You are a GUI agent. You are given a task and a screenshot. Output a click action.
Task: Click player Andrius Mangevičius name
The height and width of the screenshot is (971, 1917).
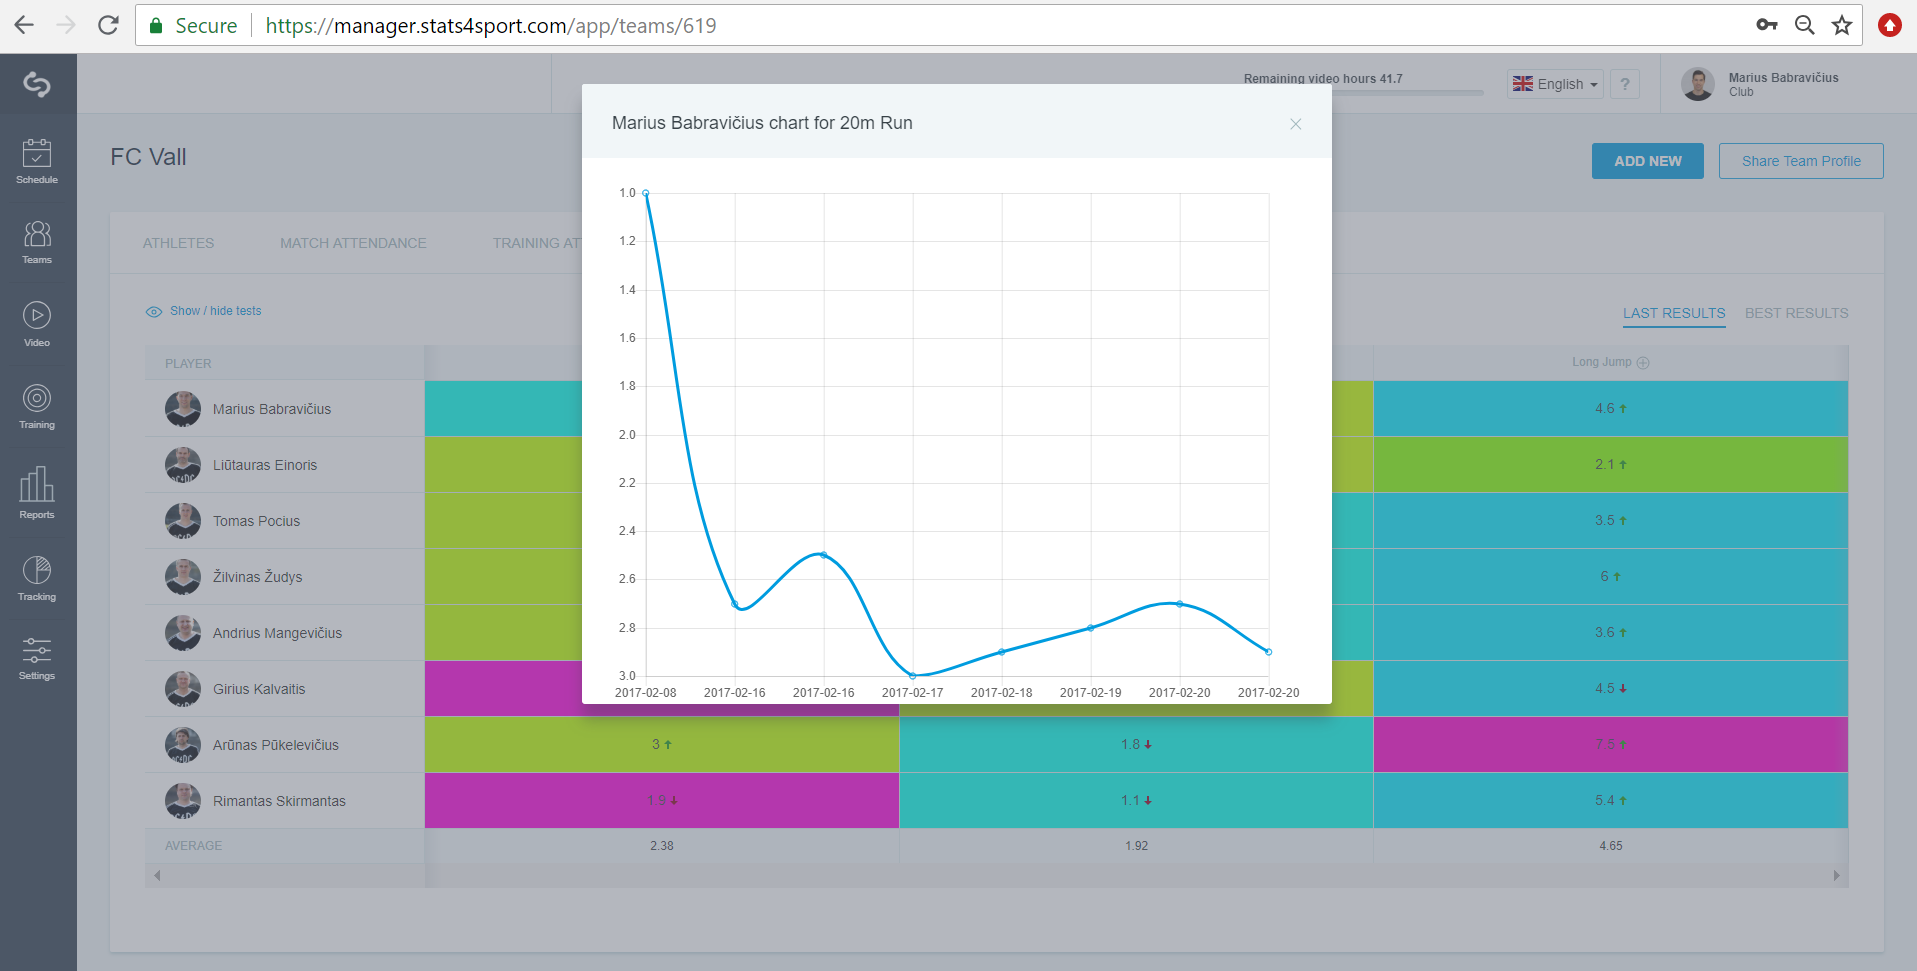click(277, 633)
